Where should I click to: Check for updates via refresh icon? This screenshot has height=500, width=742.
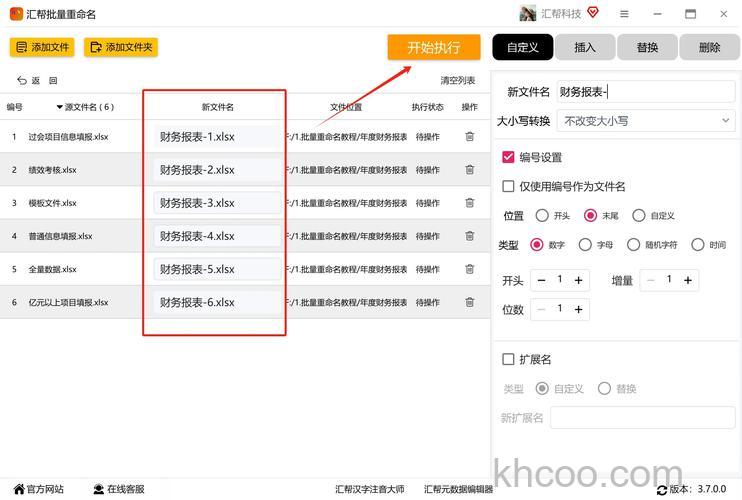(662, 490)
